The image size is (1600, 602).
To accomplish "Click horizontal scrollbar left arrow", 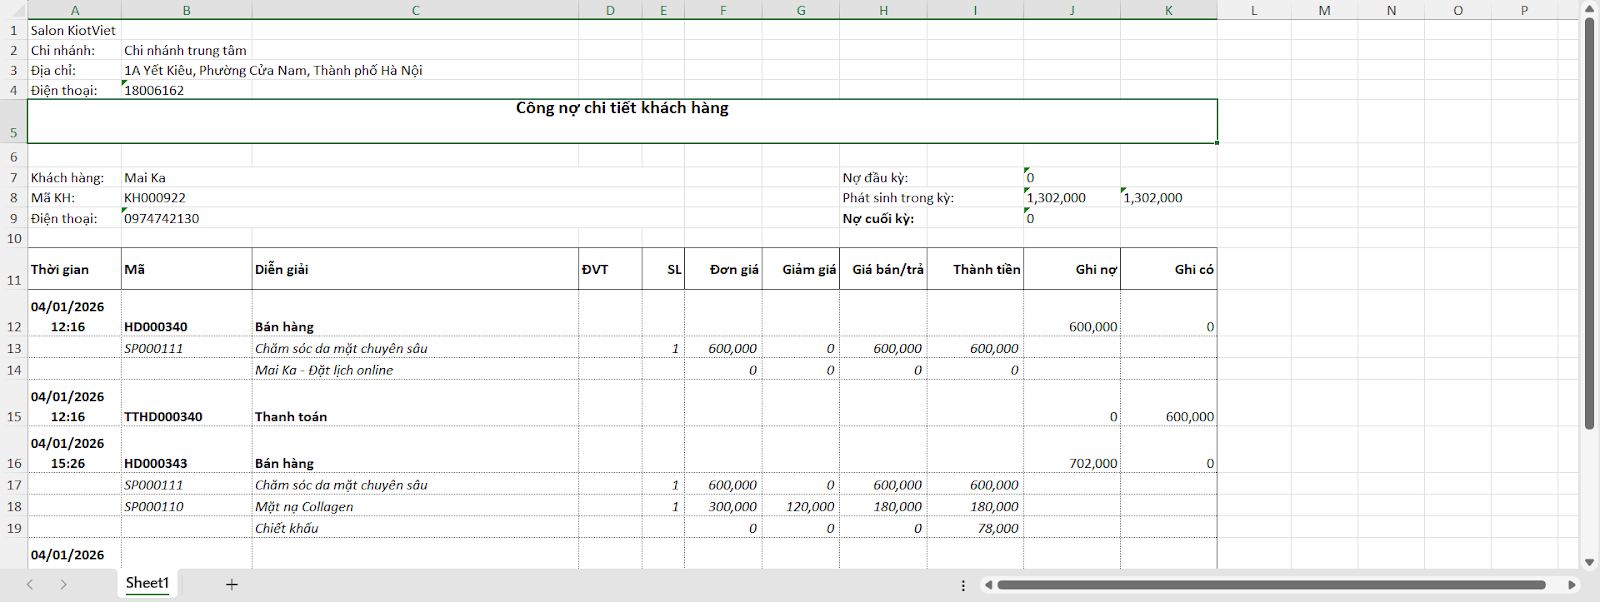I will 988,585.
